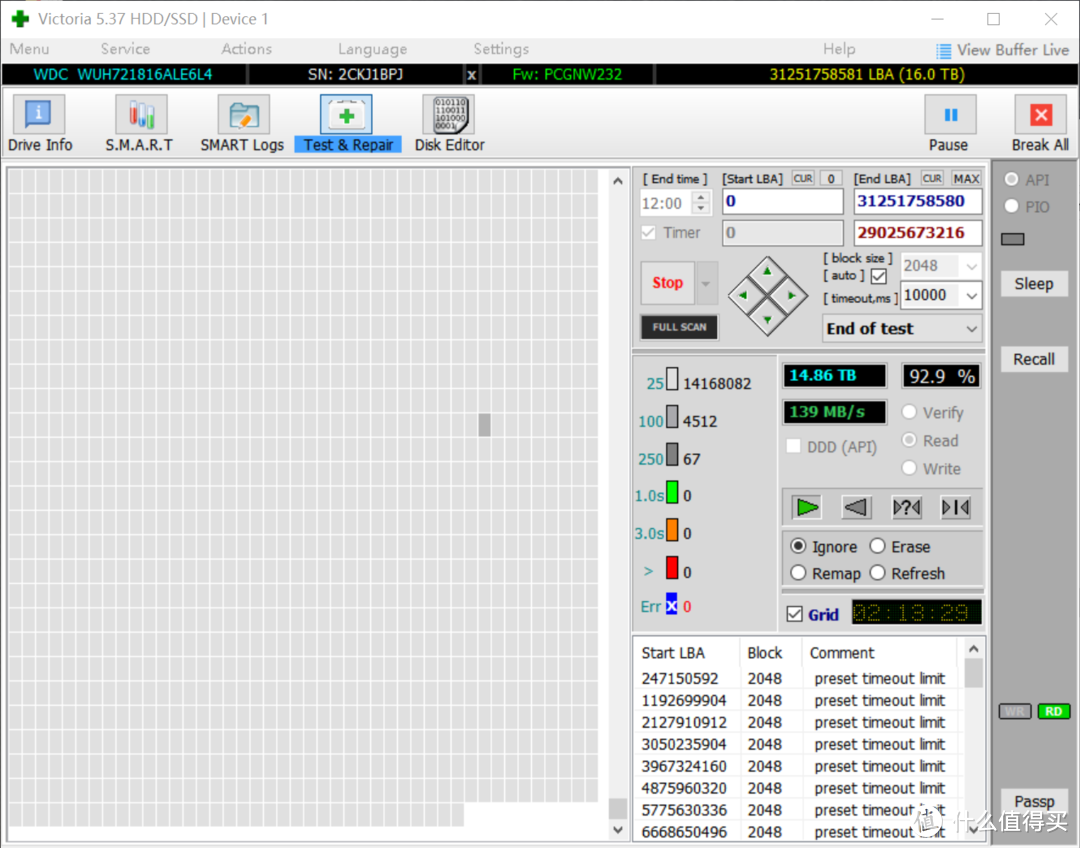Click the Break All icon
The width and height of the screenshot is (1080, 848).
(1040, 114)
